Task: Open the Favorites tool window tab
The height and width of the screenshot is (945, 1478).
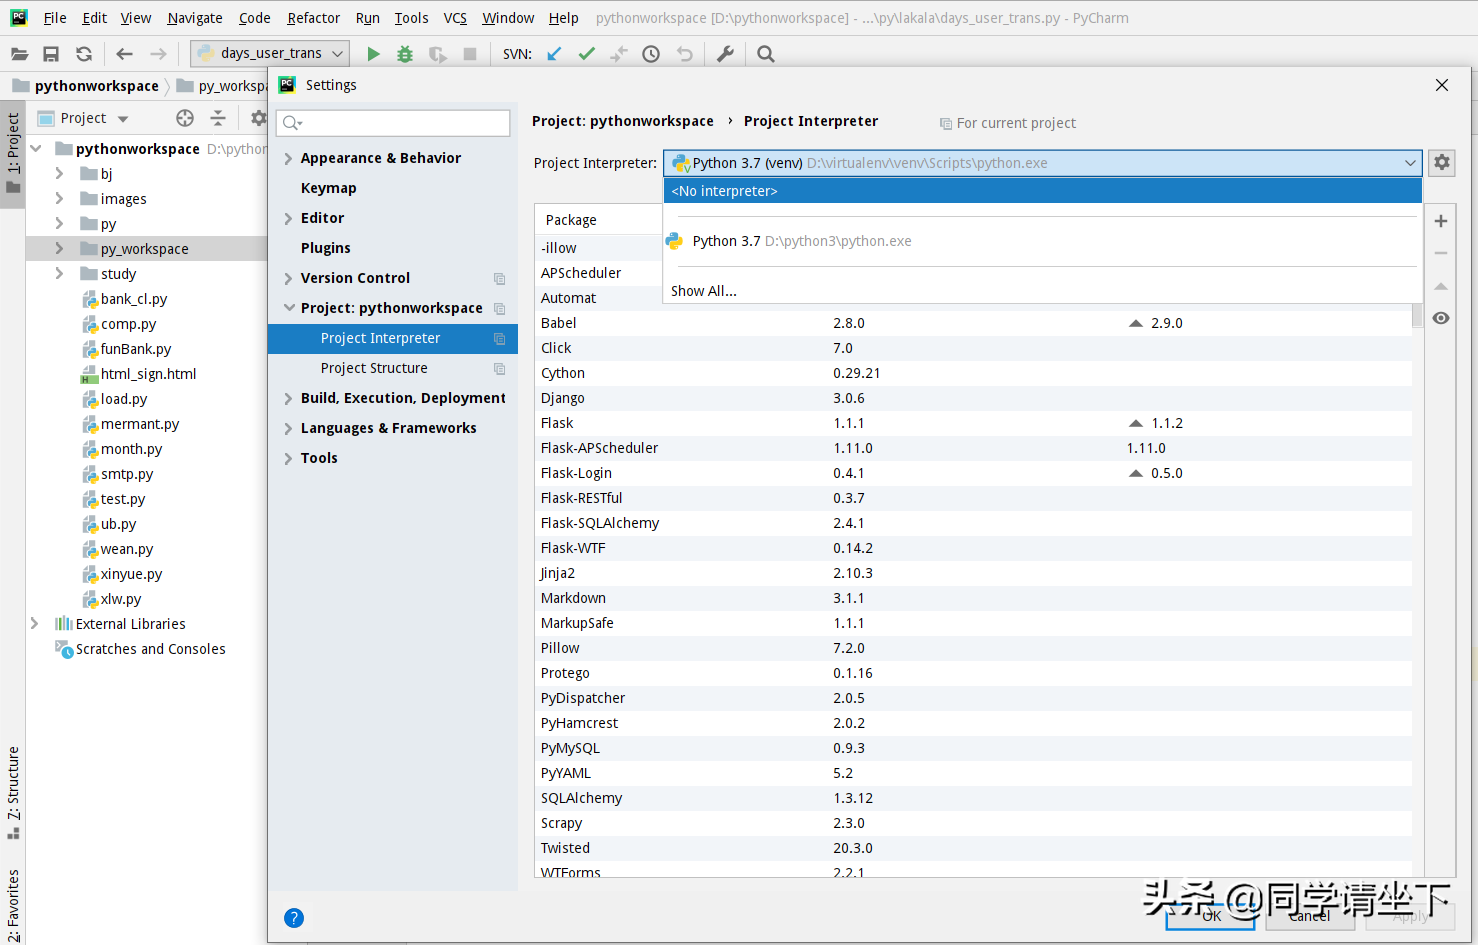Action: point(13,904)
